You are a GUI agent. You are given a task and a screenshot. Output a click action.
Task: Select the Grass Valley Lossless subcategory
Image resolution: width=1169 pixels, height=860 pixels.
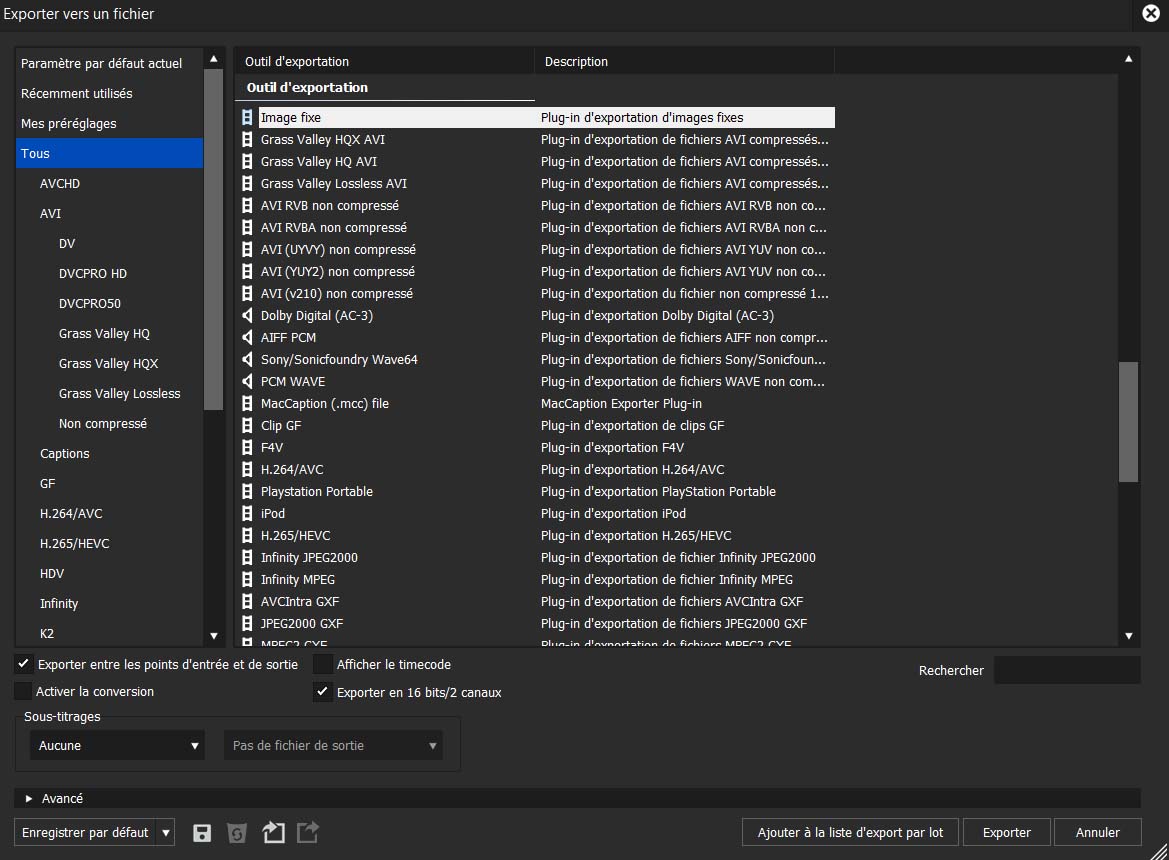point(110,393)
